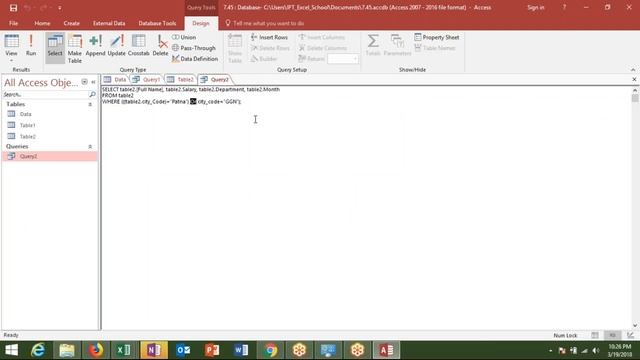Click the navigation pane Search box
The height and width of the screenshot is (360, 640).
coord(46,94)
